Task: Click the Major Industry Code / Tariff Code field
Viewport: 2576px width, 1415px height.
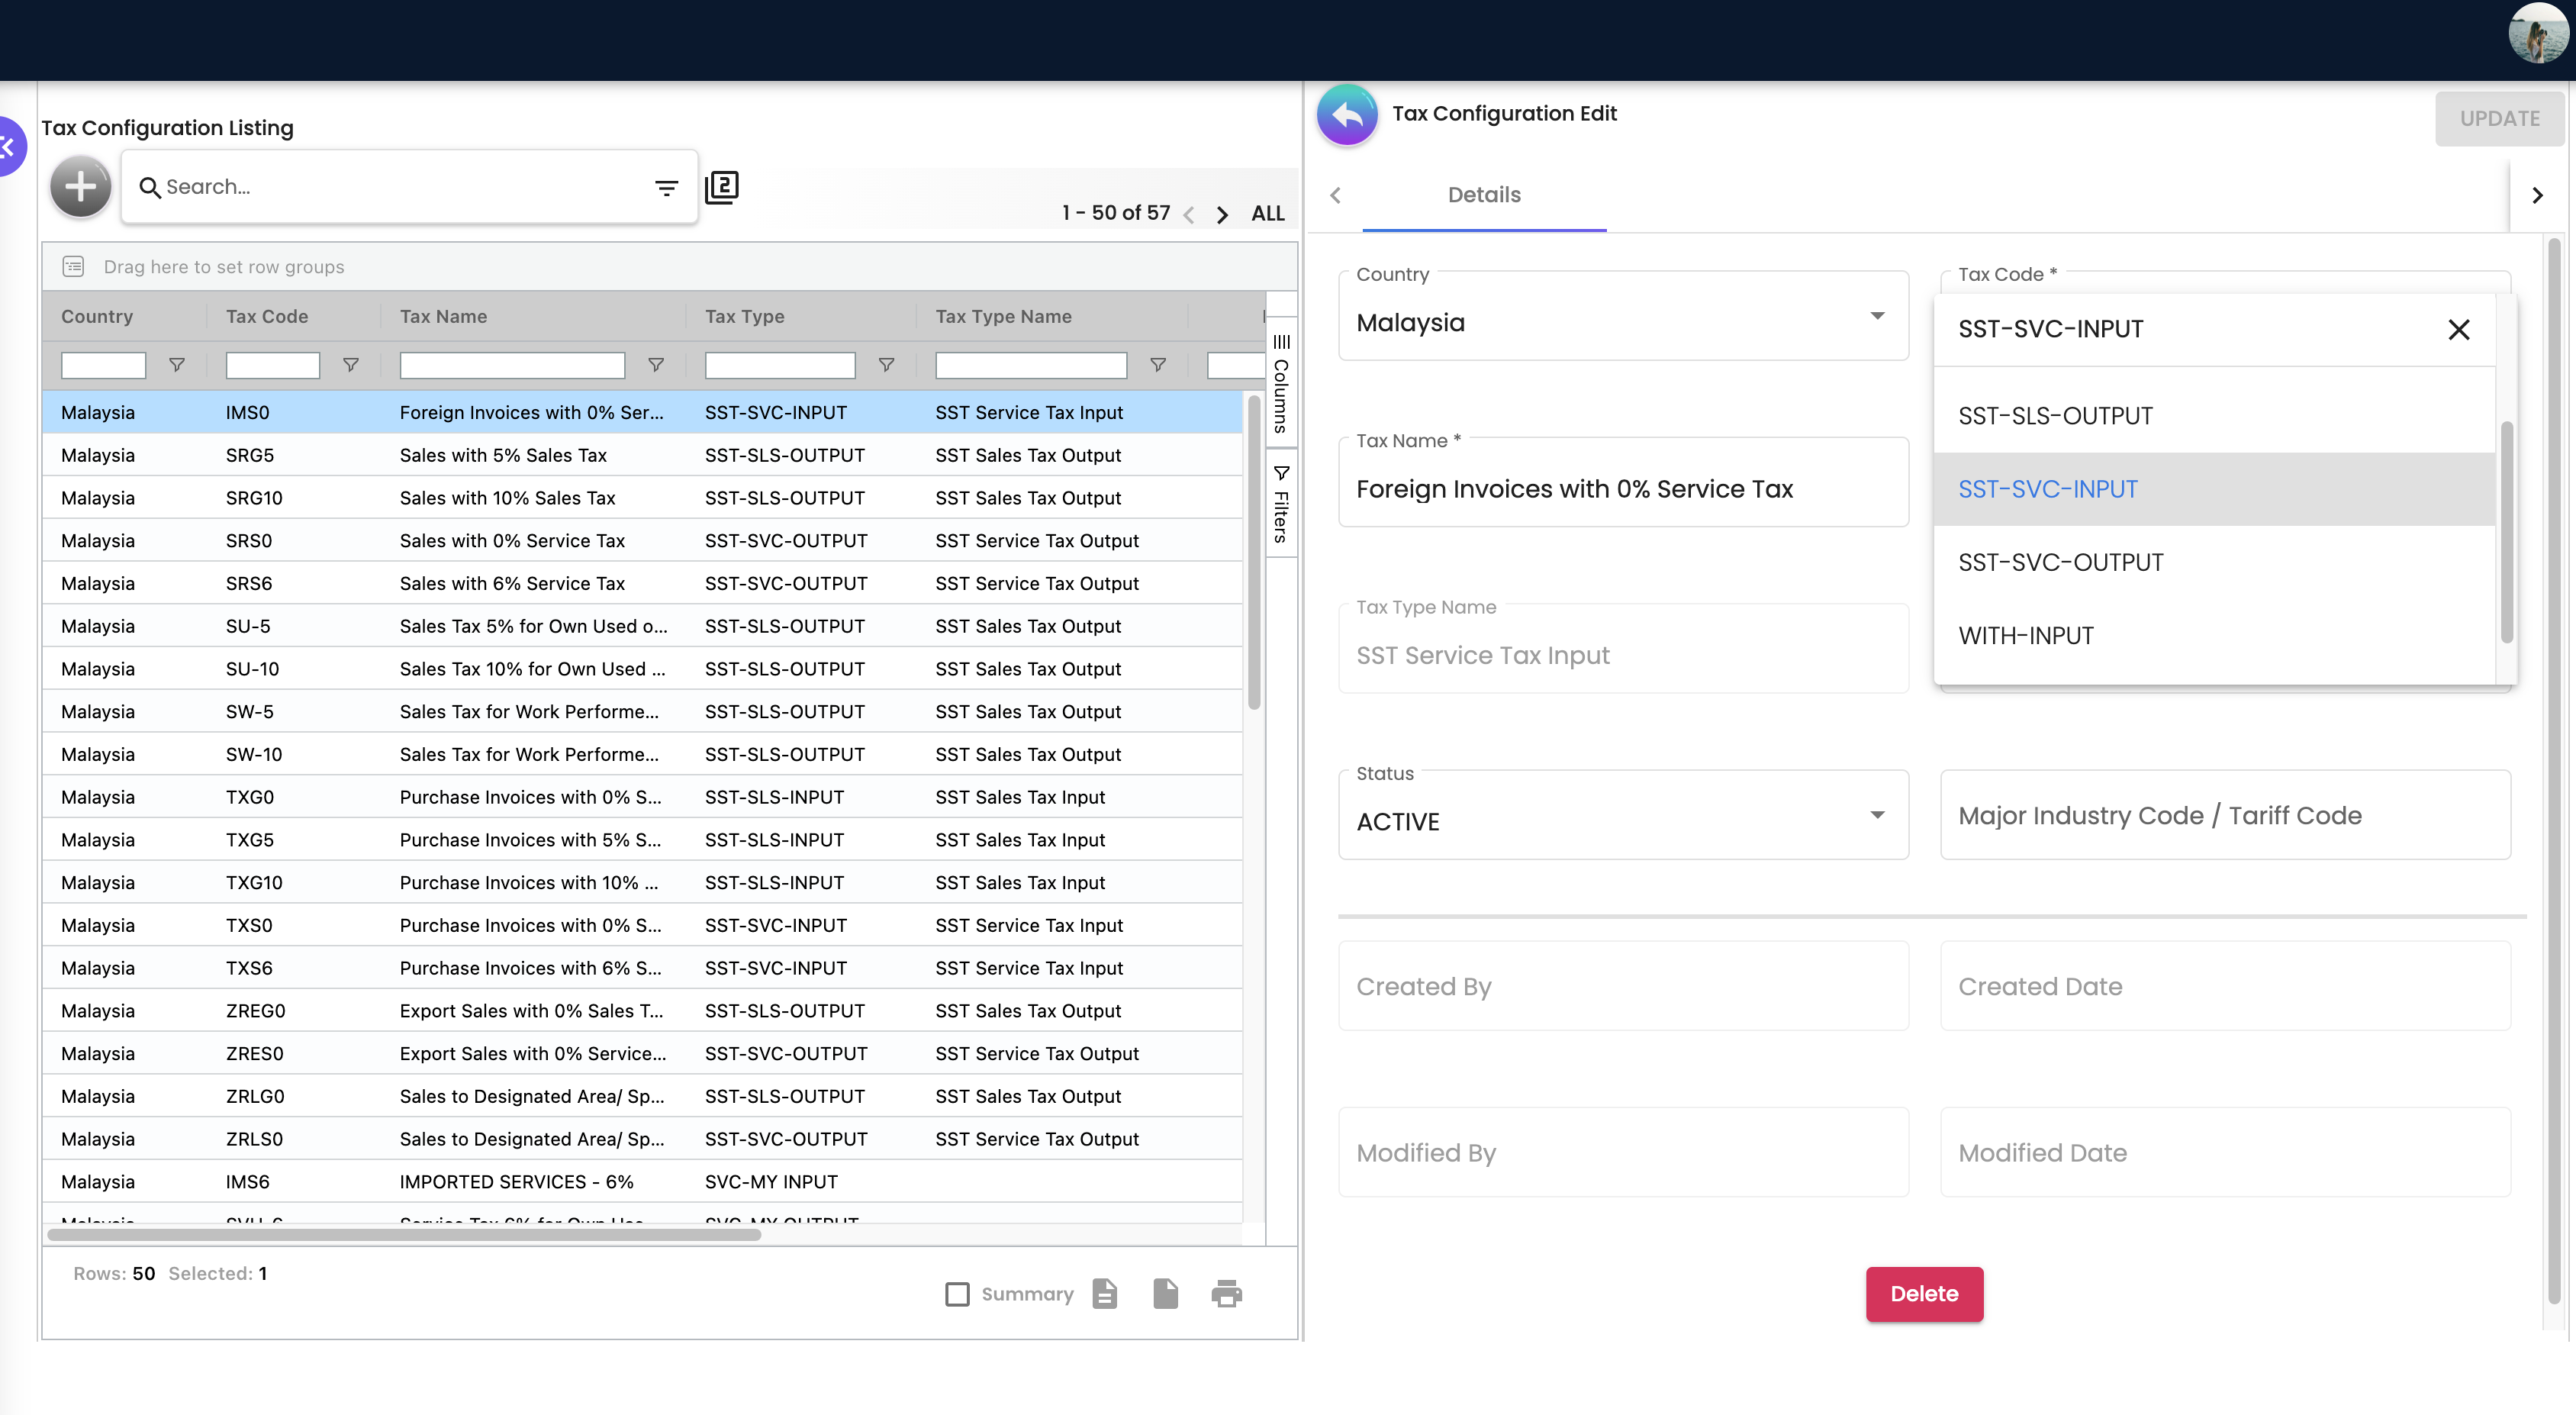Action: click(2224, 816)
